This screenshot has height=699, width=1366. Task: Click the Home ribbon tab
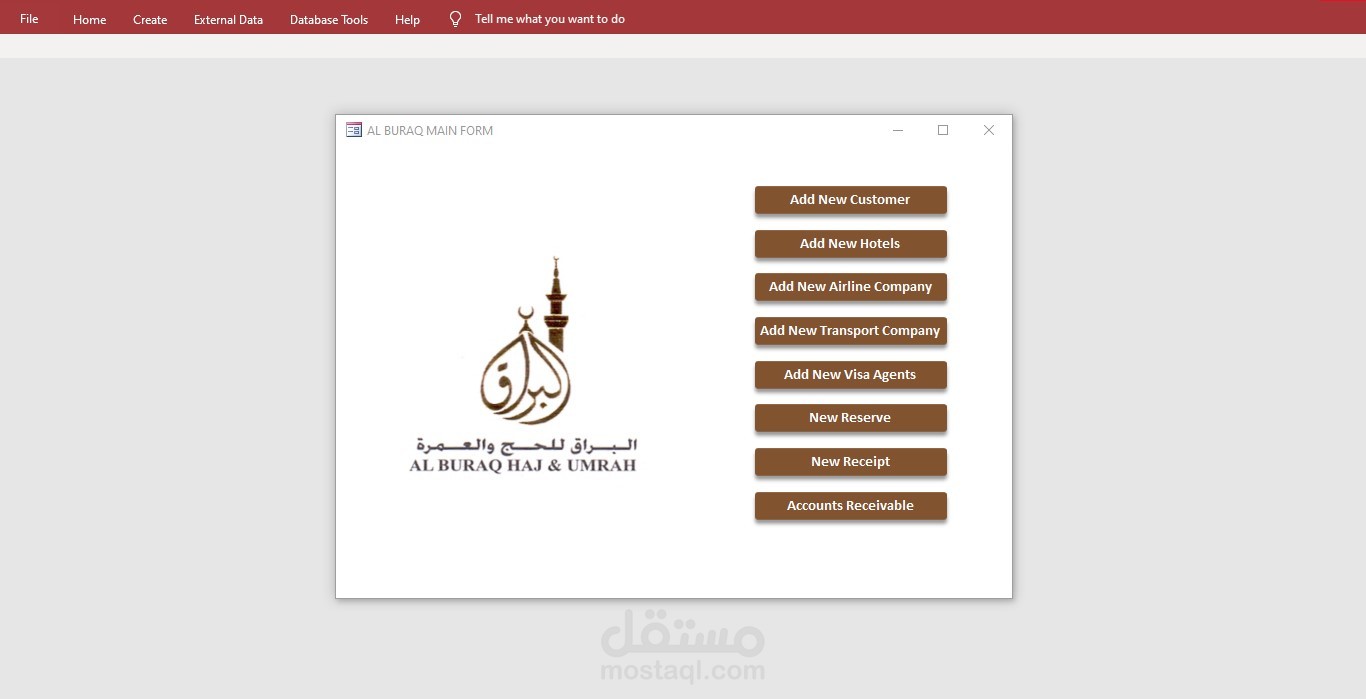[89, 19]
